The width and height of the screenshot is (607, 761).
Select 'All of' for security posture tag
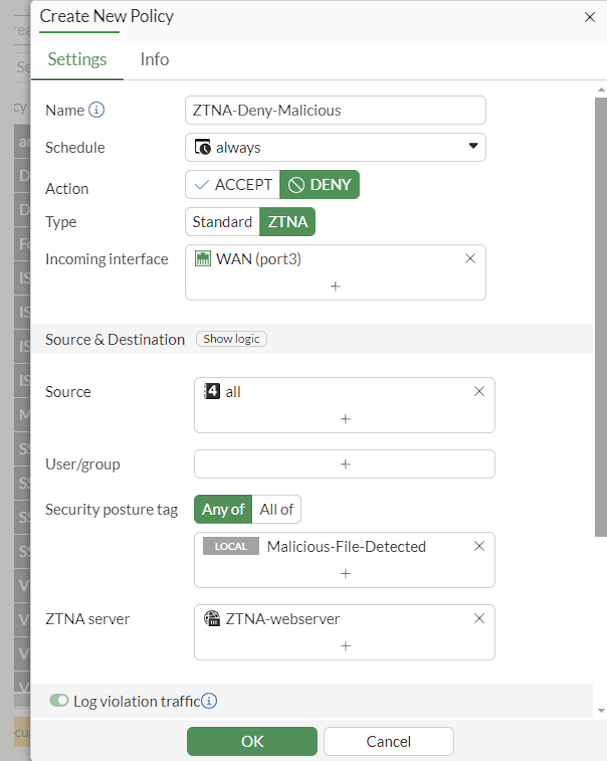tap(276, 509)
